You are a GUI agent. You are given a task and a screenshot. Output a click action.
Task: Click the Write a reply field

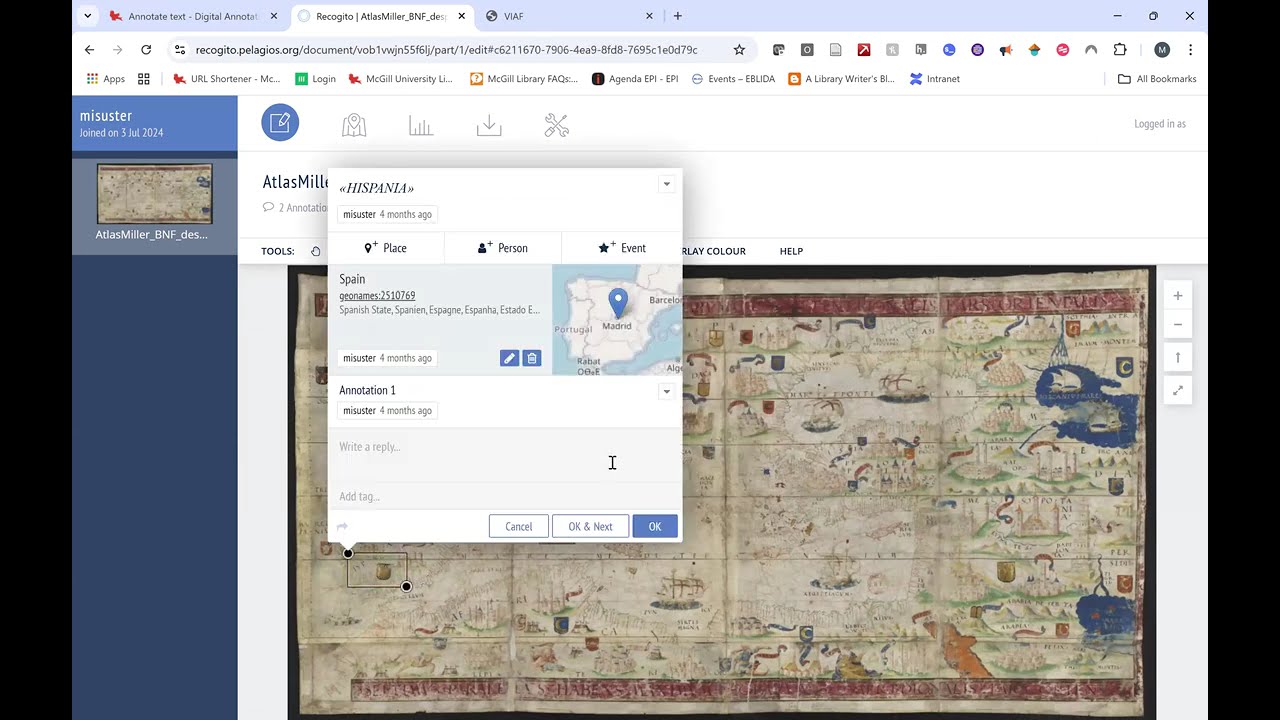point(505,447)
